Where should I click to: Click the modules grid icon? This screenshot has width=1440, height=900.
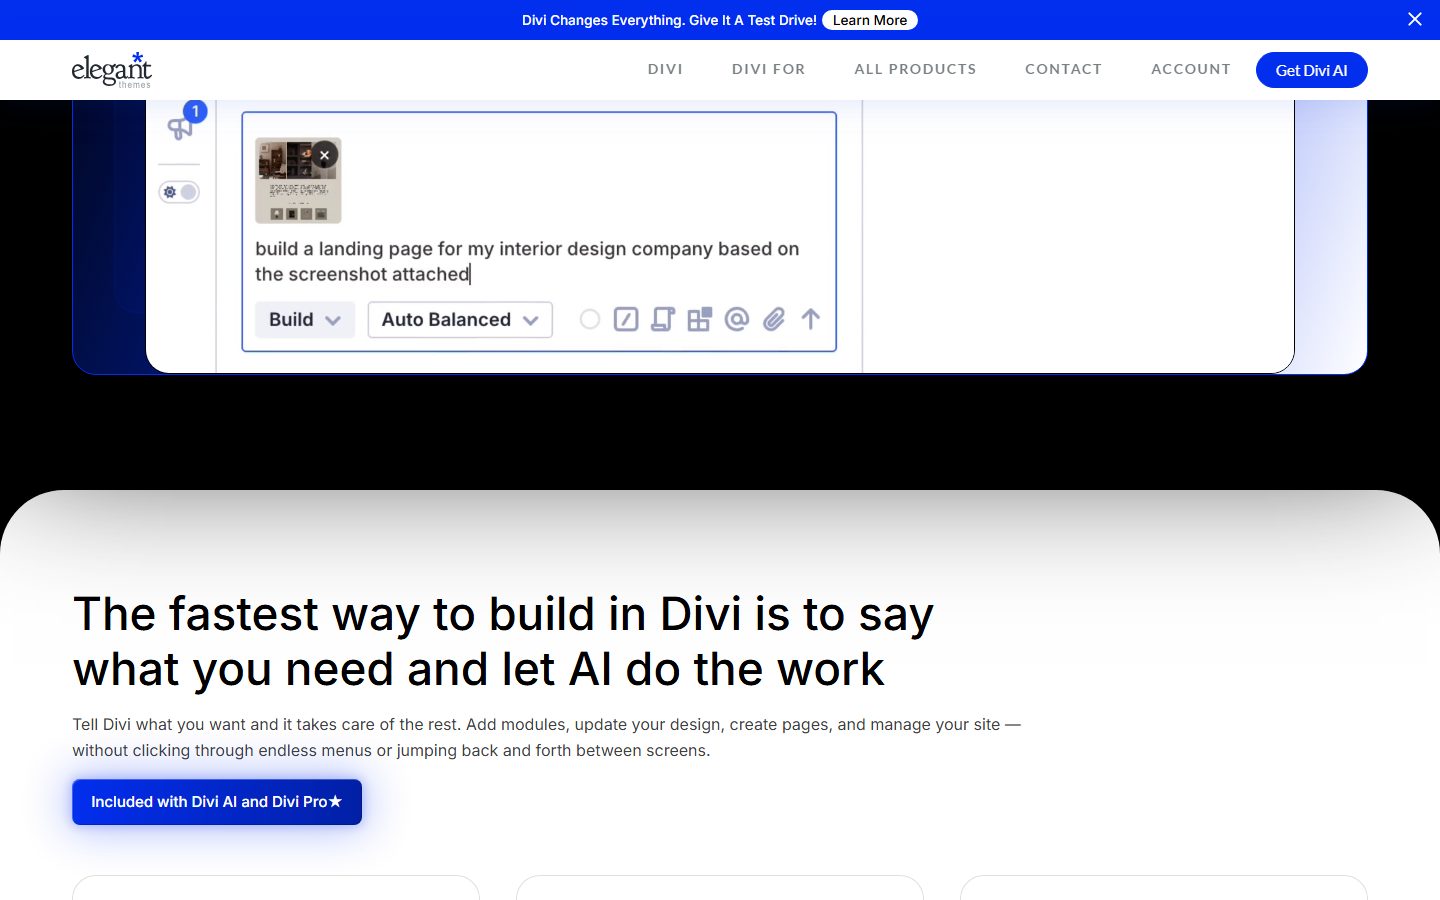tap(700, 319)
